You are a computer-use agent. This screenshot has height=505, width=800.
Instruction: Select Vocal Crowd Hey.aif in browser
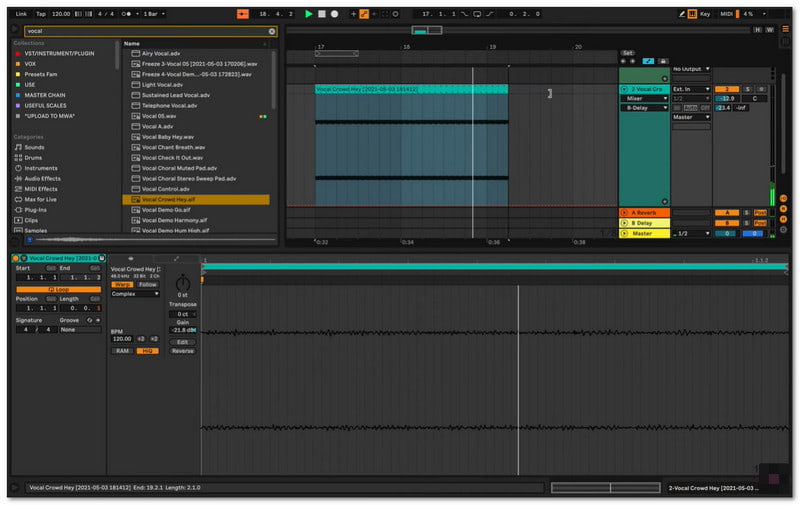coord(196,199)
